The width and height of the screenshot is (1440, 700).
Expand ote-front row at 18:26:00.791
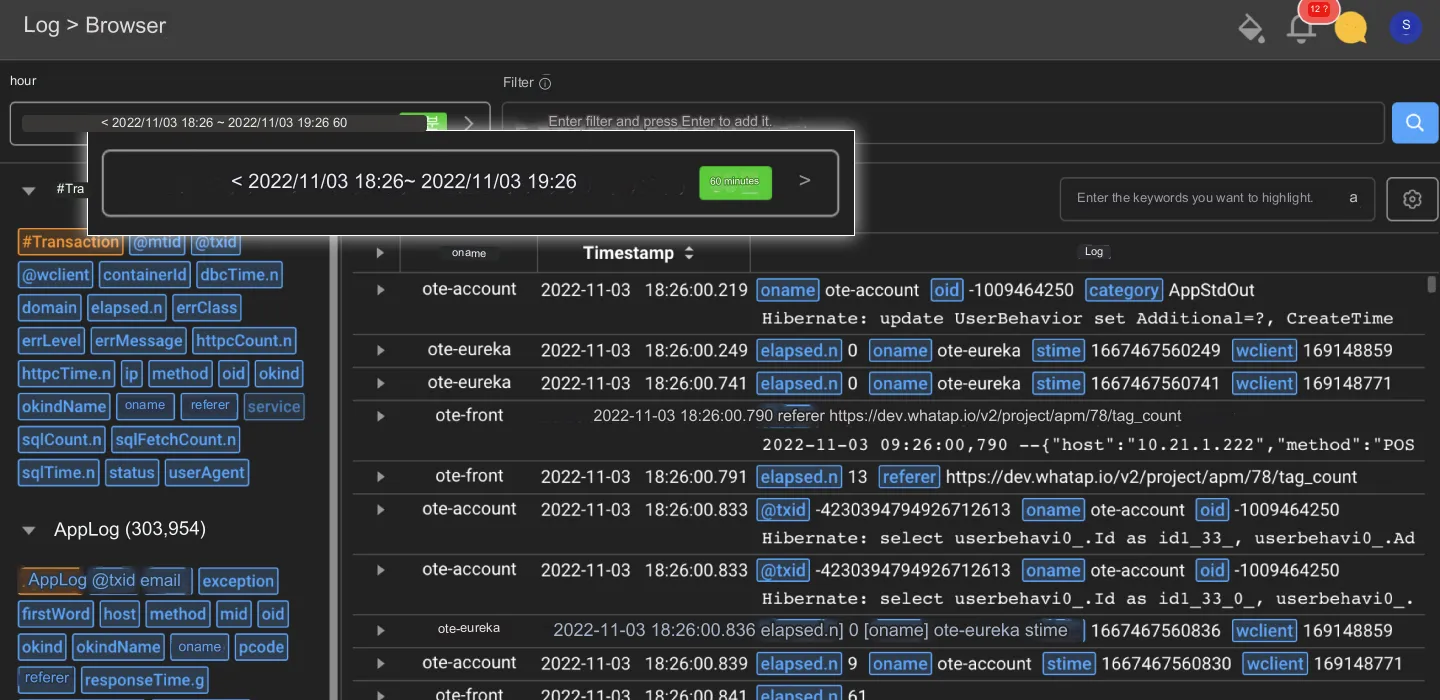pyautogui.click(x=380, y=477)
